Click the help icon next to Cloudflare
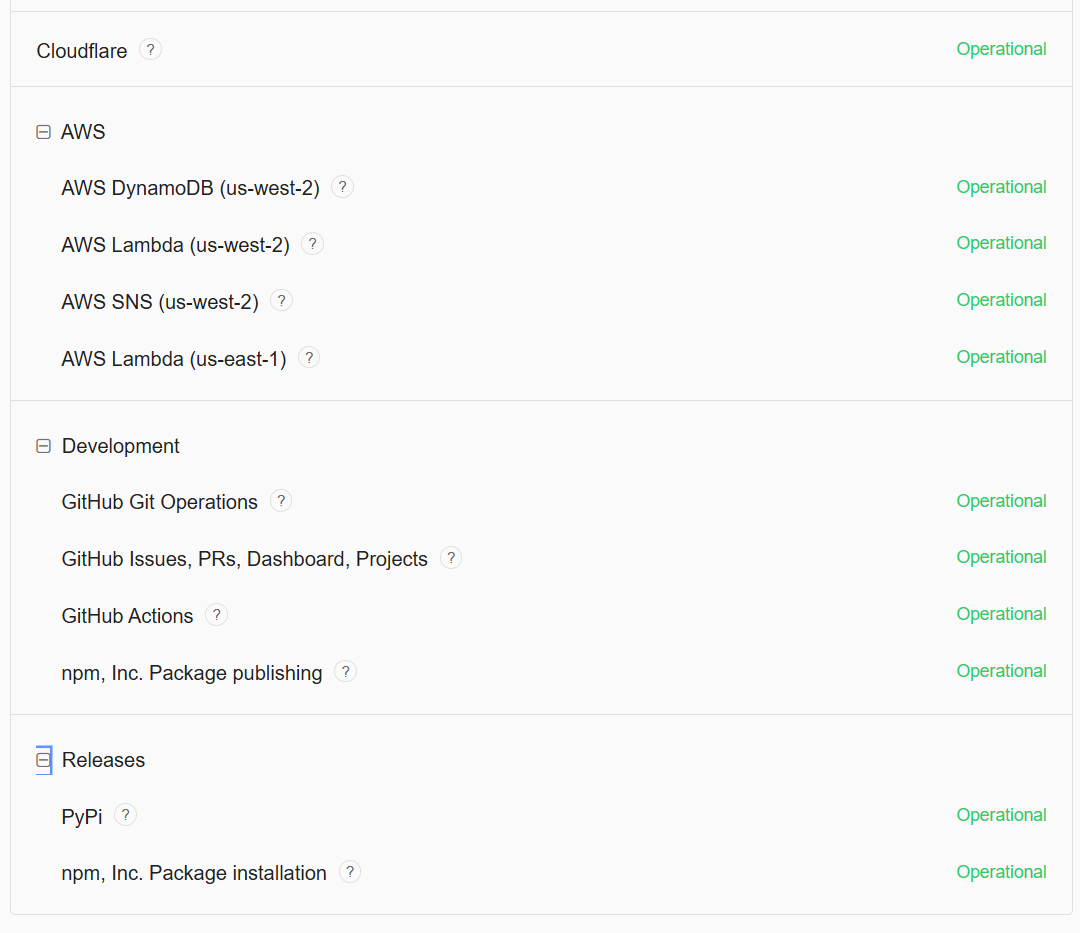1080x933 pixels. coord(150,49)
